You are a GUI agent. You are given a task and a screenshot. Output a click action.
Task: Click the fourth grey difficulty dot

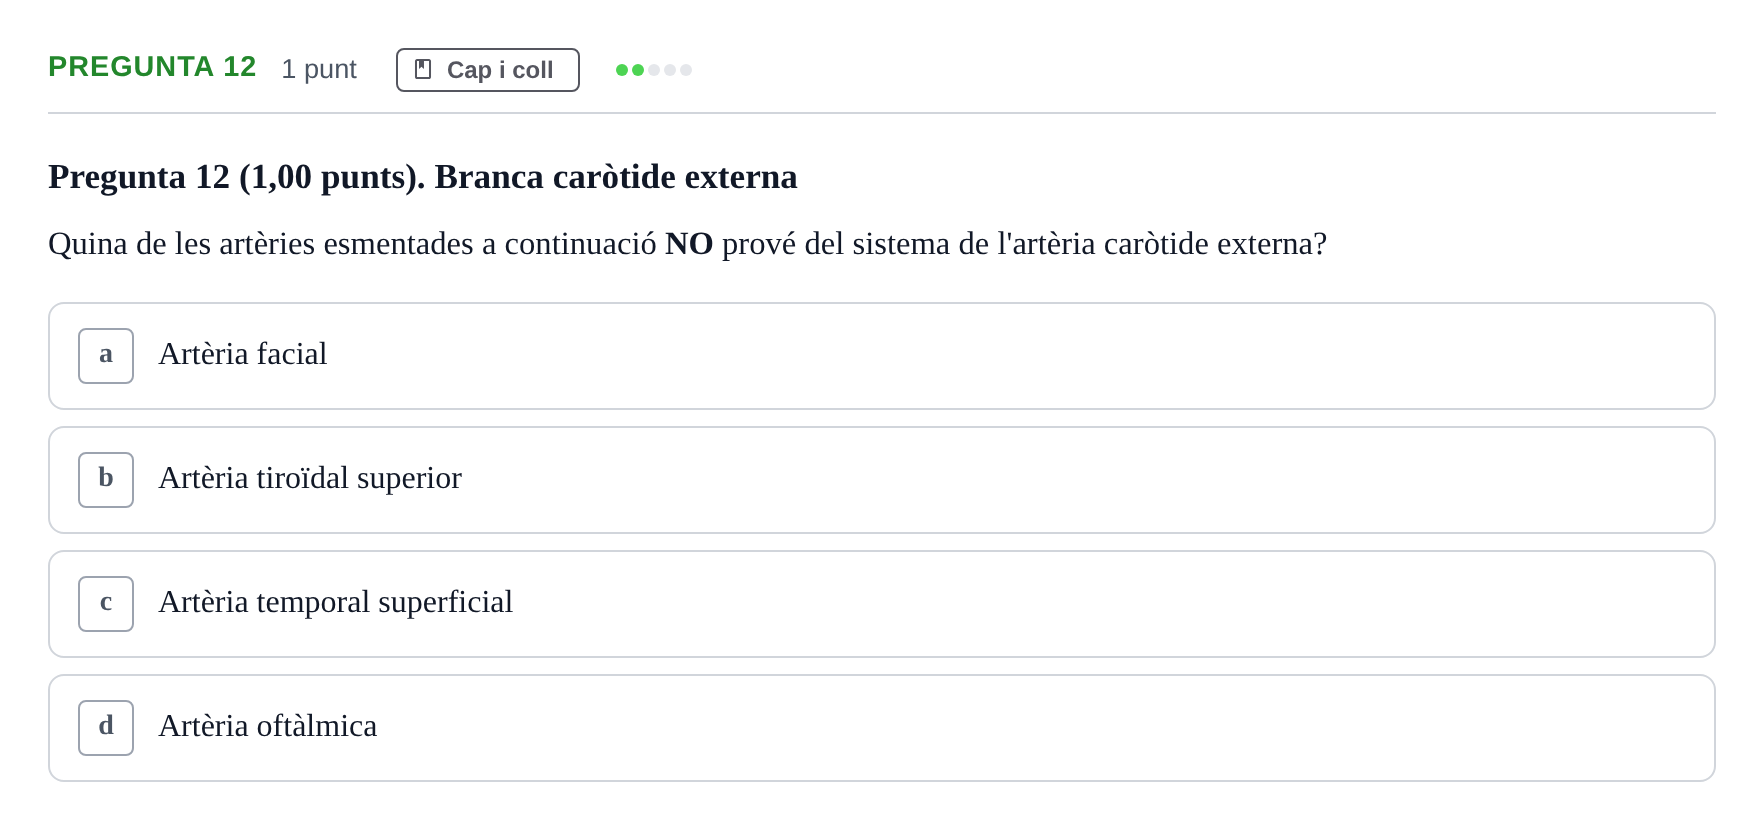point(670,70)
